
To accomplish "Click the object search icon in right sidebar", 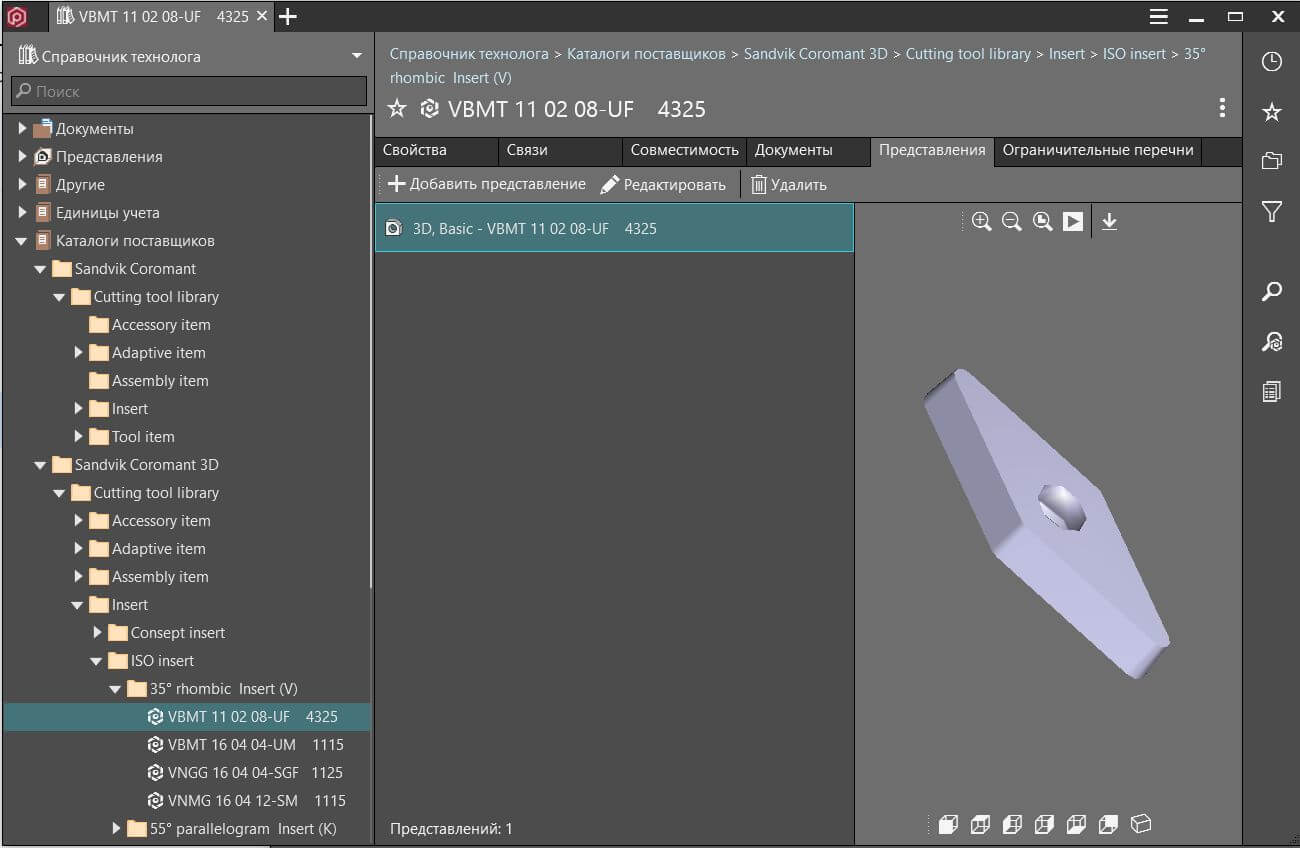I will [1271, 341].
